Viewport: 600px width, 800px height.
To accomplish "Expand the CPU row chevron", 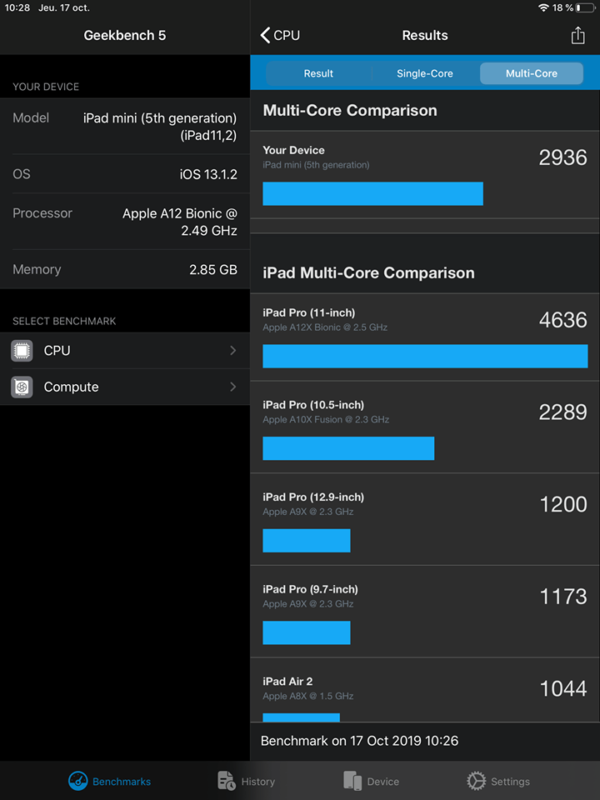I will pos(233,351).
